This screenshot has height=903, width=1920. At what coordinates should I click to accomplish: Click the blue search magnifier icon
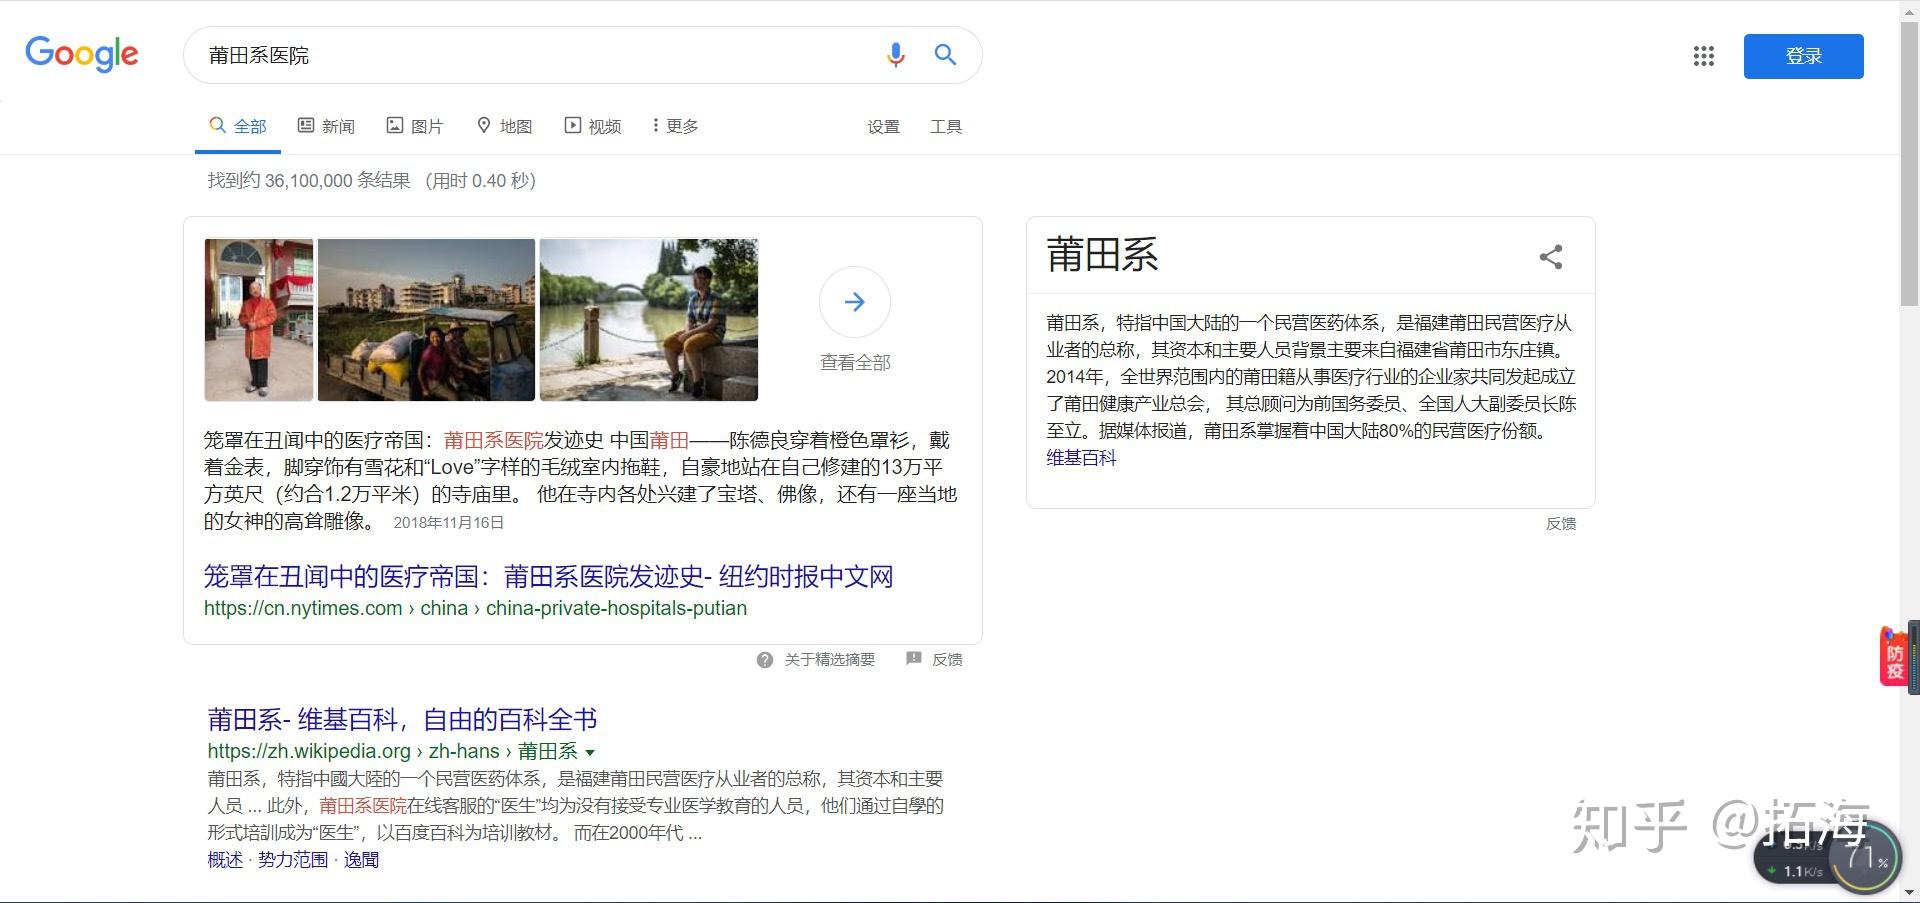(945, 55)
